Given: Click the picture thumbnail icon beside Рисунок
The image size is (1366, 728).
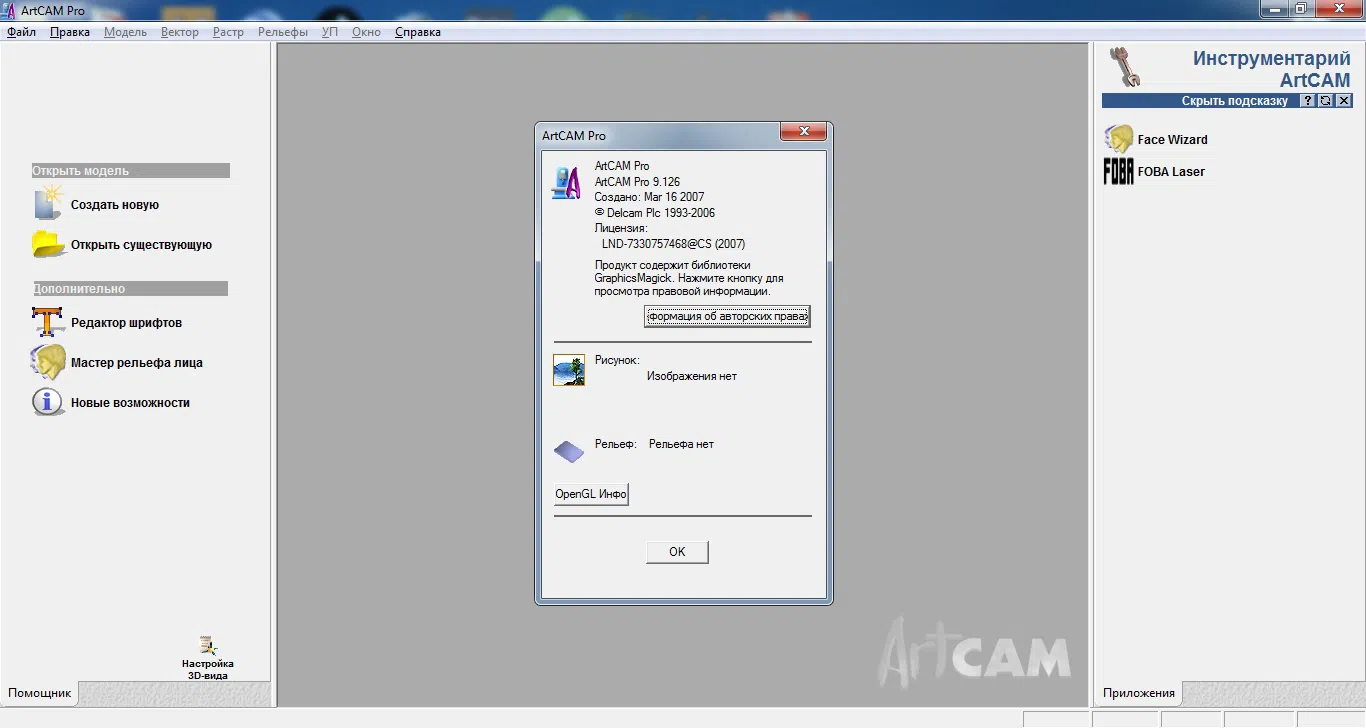Looking at the screenshot, I should click(568, 370).
